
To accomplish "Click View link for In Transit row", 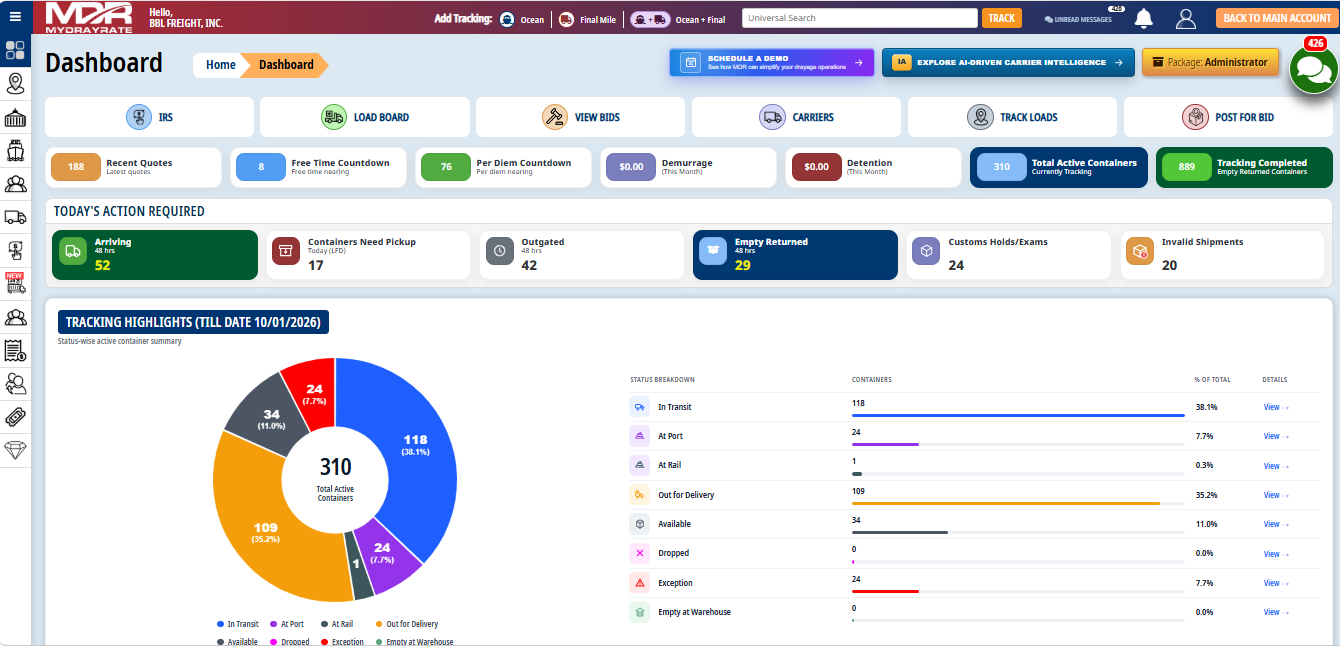I will point(1275,407).
